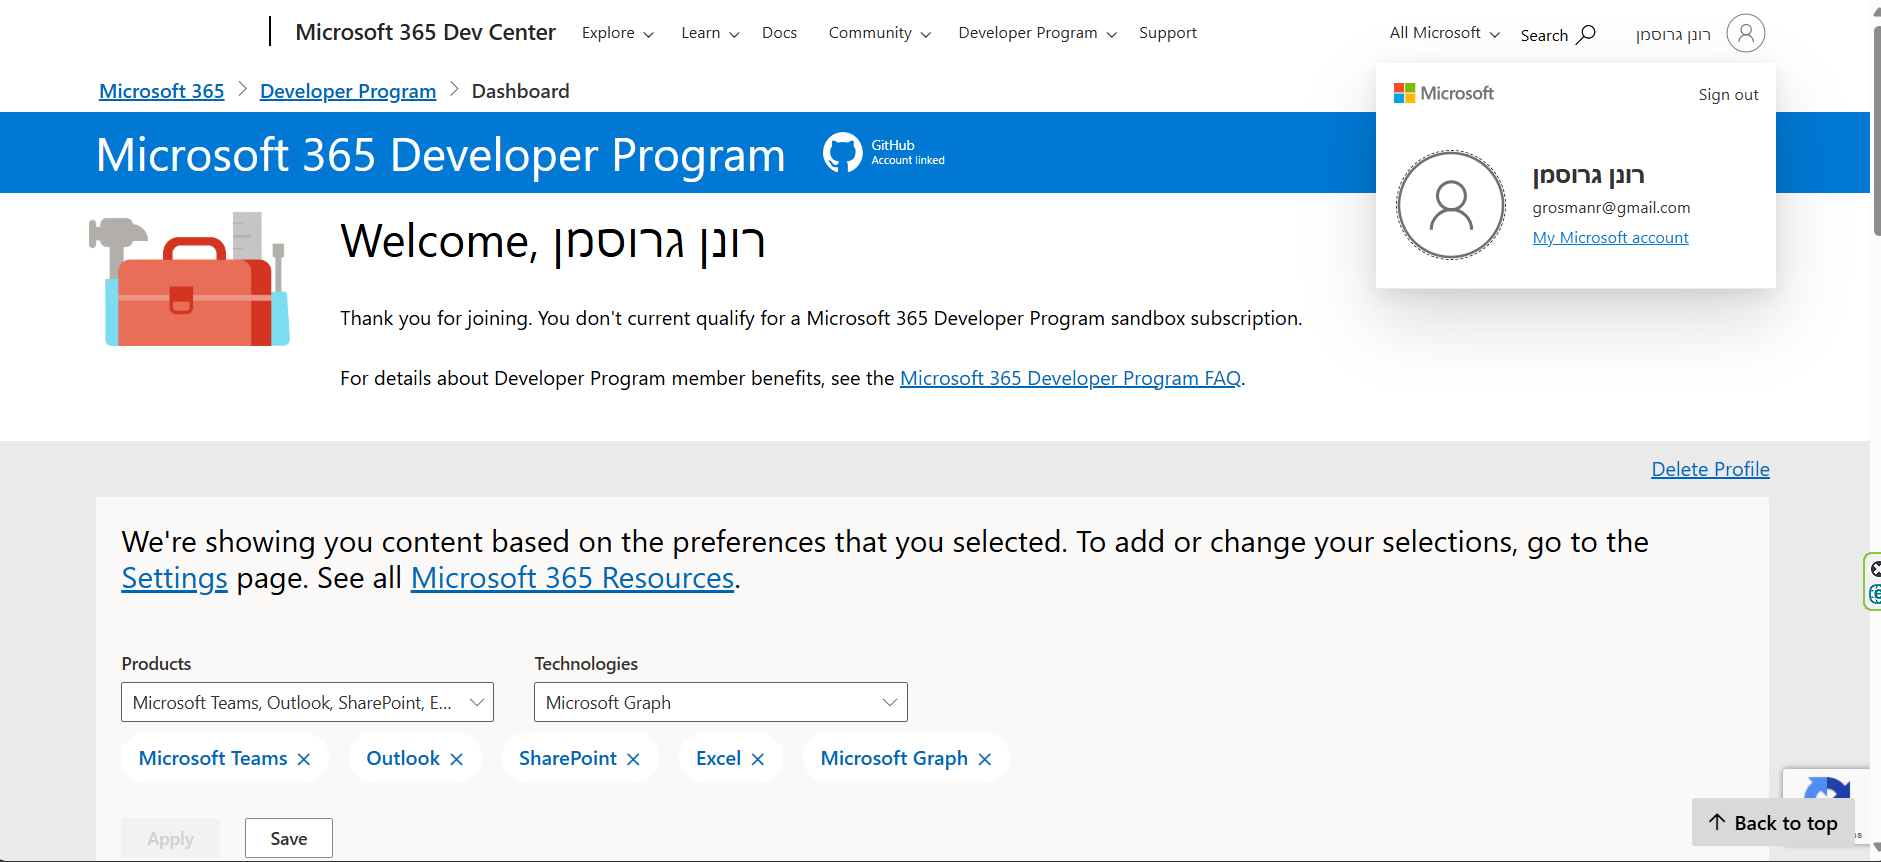
Task: Click the SharePoint tag label
Action: coord(568,758)
